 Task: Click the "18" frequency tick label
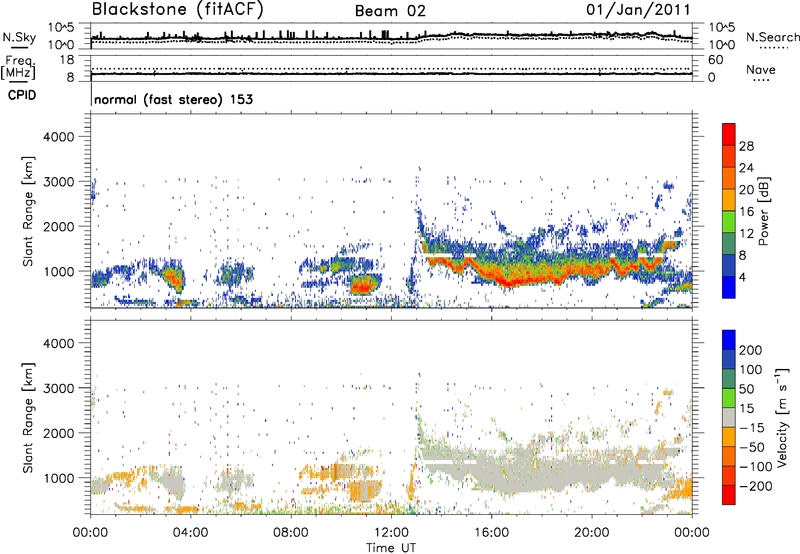click(x=67, y=60)
